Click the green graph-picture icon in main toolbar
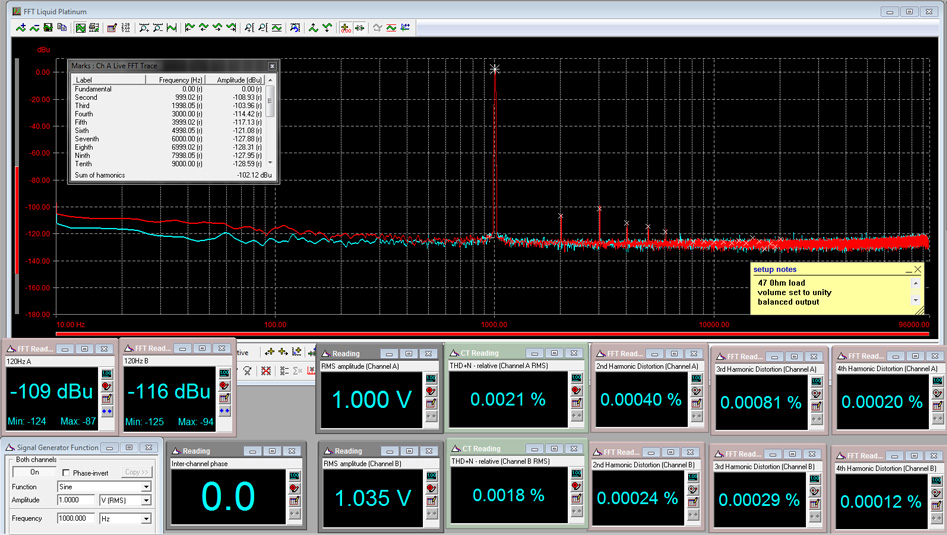This screenshot has height=535, width=947. coord(80,28)
